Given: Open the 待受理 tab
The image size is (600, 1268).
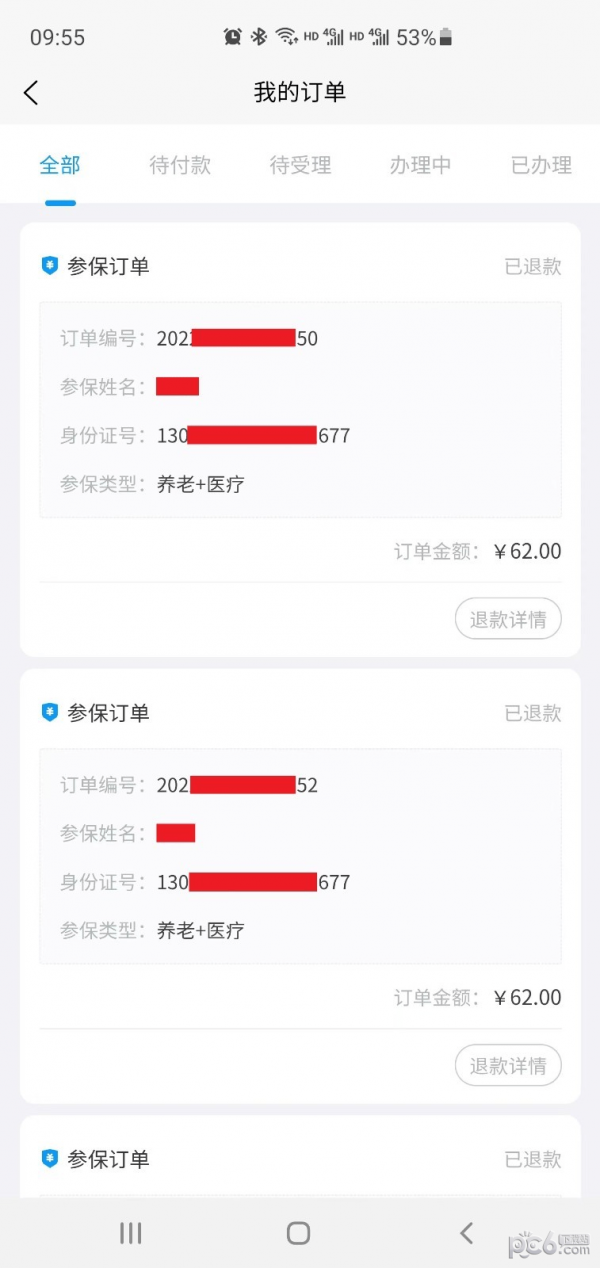Looking at the screenshot, I should tap(300, 165).
